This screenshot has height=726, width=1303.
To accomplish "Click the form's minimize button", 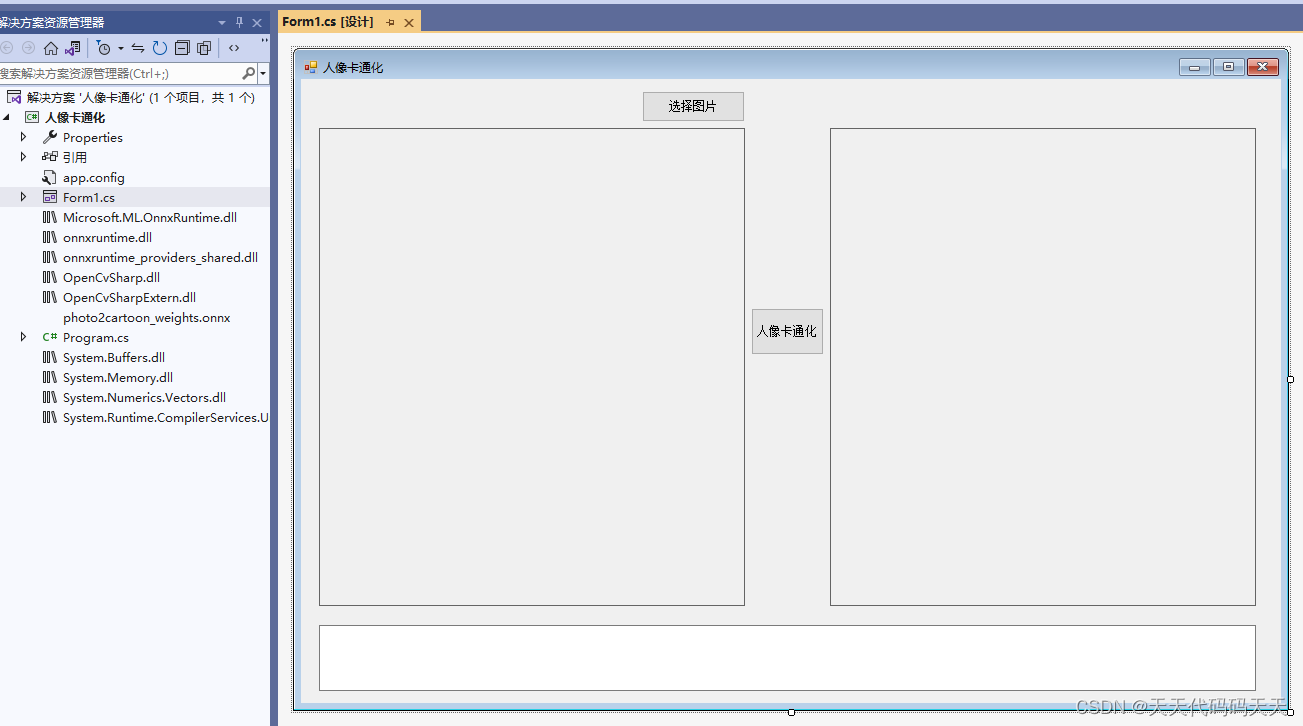I will tap(1195, 67).
